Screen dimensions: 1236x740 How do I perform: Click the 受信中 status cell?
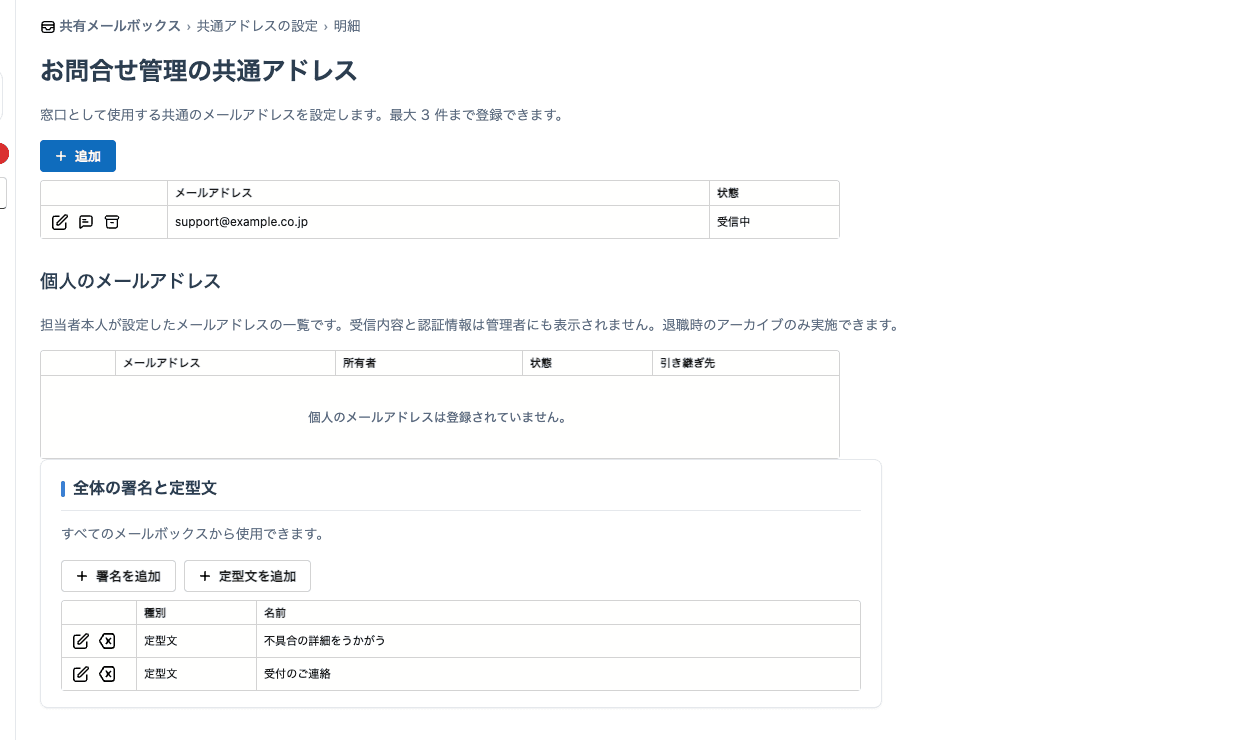click(x=774, y=222)
